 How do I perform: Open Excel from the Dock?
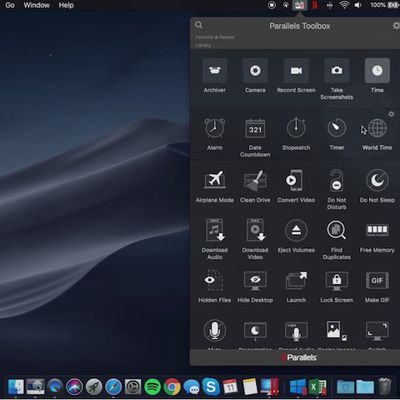(x=317, y=387)
